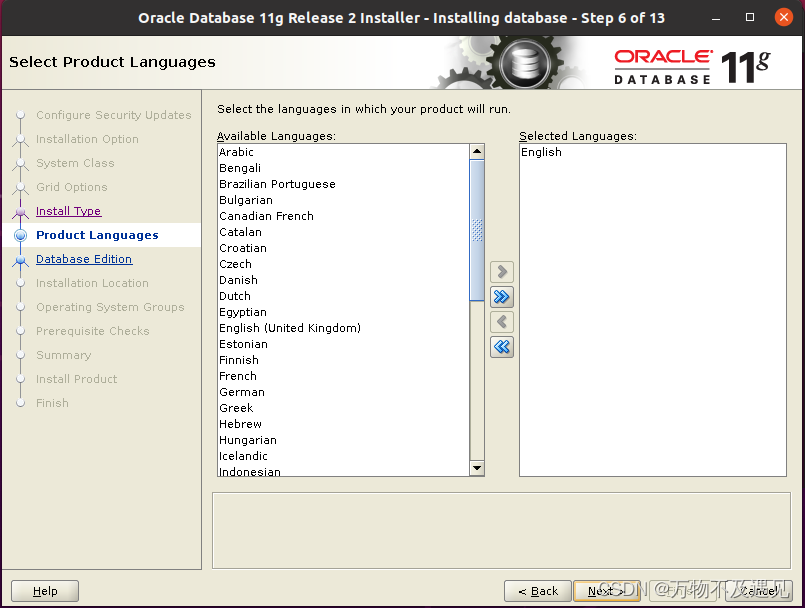Highlight Canadian French in the list
Image resolution: width=805 pixels, height=608 pixels.
(x=266, y=216)
